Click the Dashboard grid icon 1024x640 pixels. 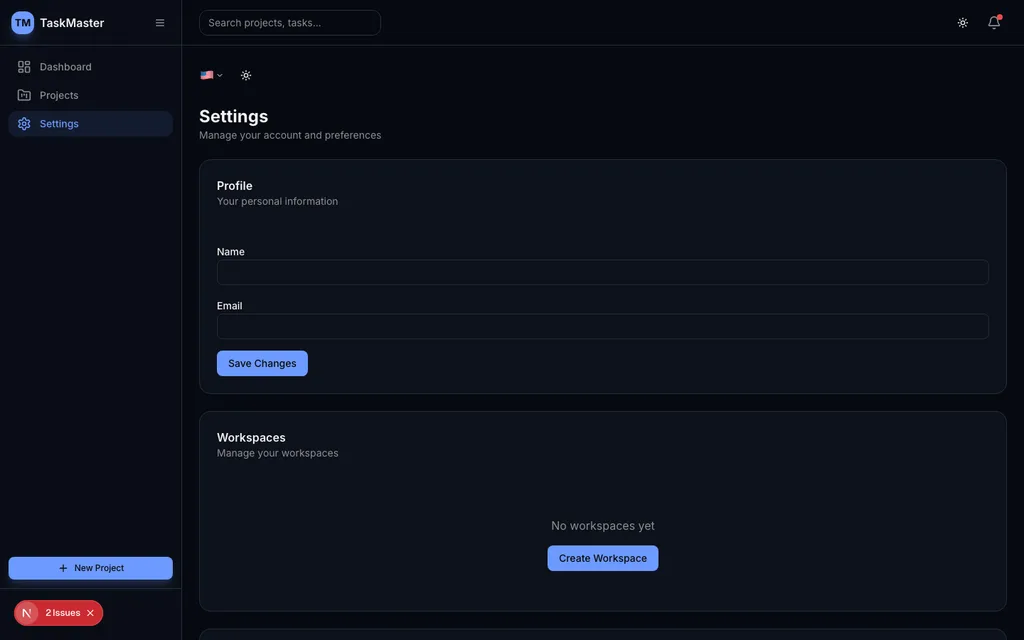pyautogui.click(x=24, y=67)
